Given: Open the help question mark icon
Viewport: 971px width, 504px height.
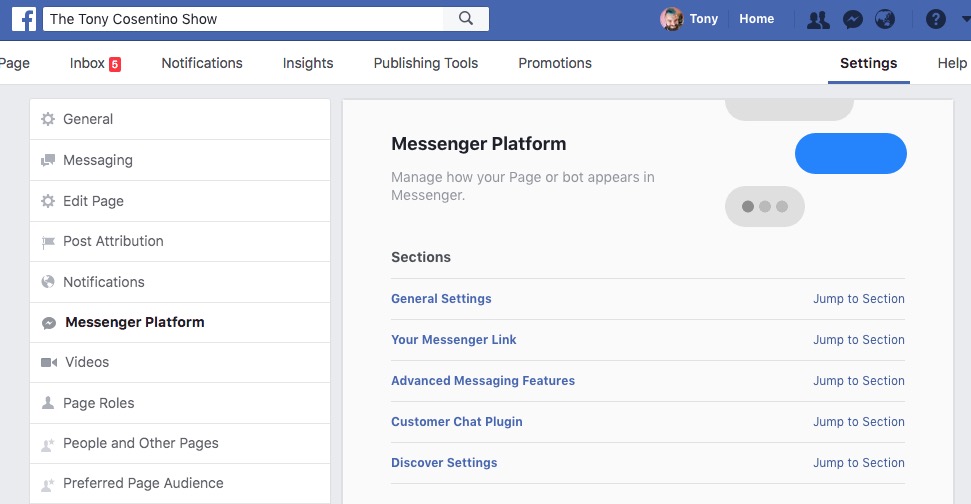Looking at the screenshot, I should [x=935, y=19].
